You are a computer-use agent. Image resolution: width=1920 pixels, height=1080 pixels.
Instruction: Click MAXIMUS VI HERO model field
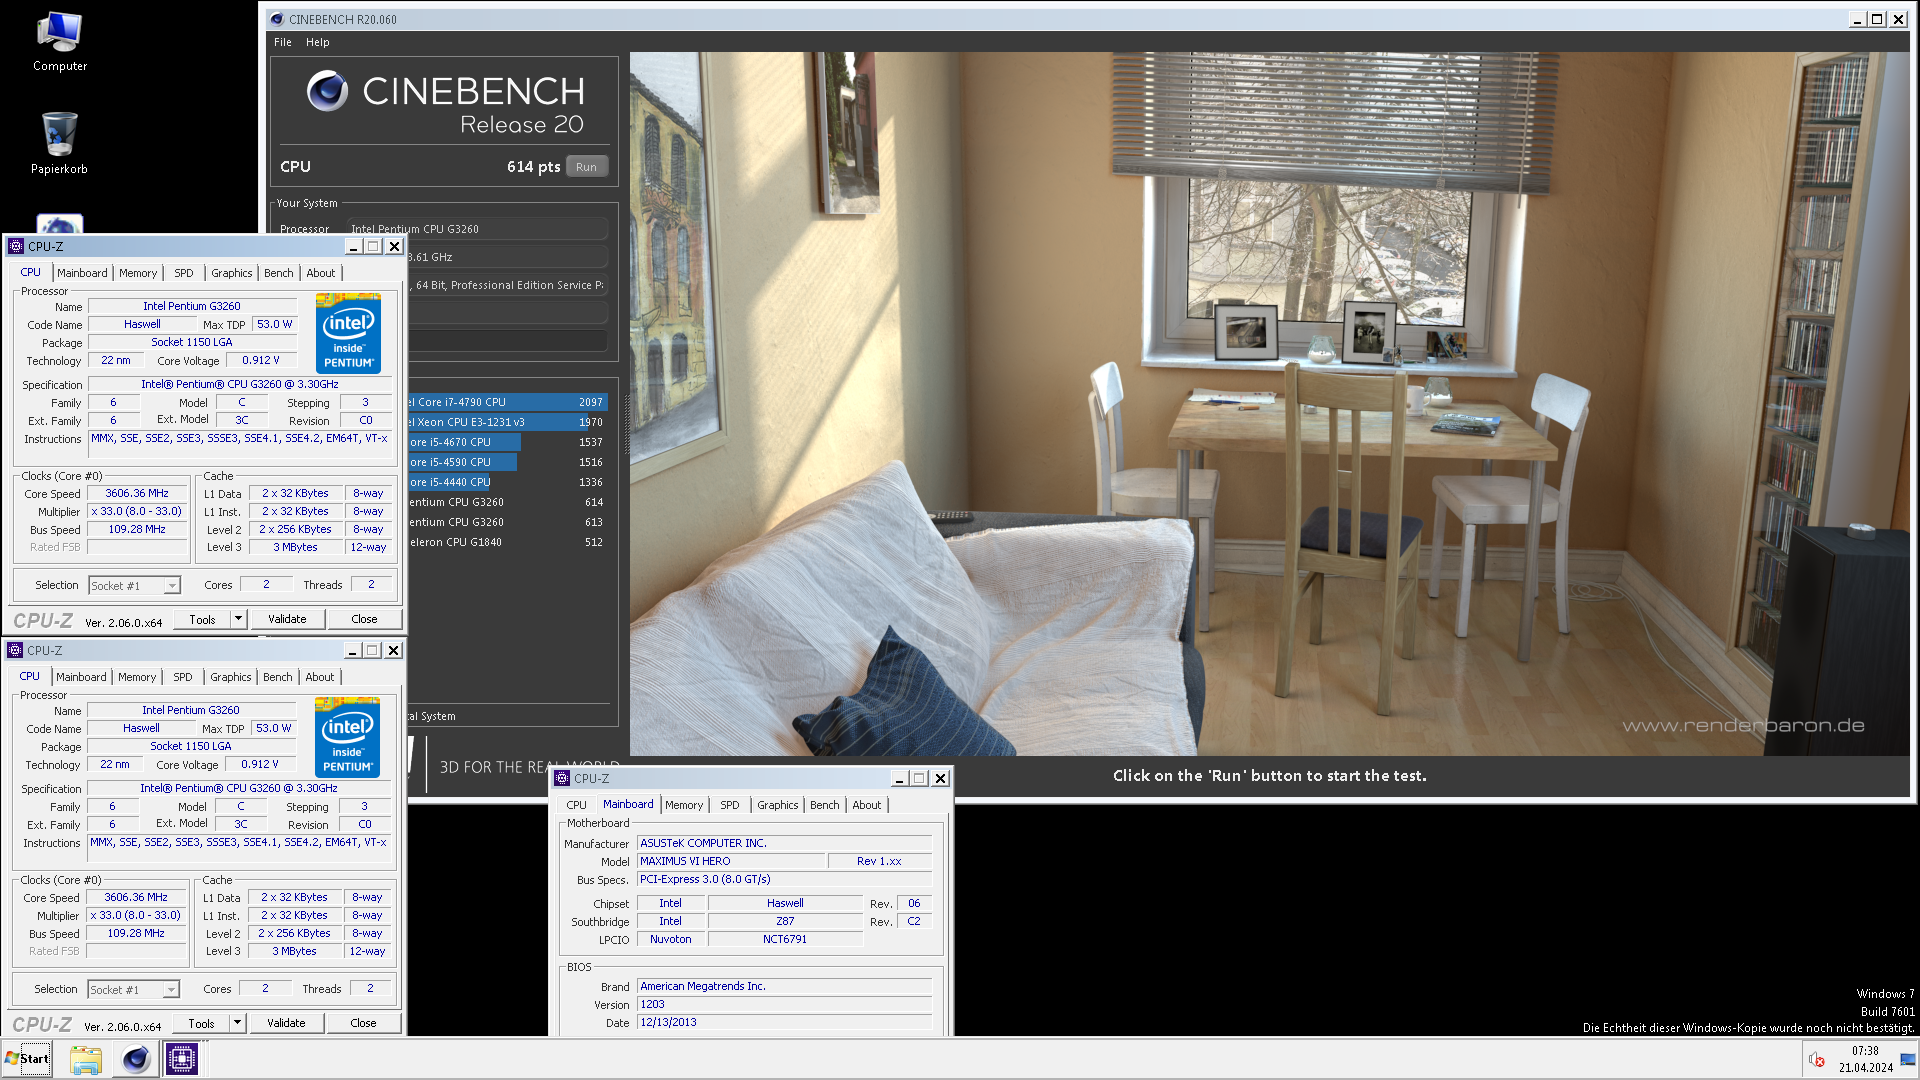pos(731,861)
